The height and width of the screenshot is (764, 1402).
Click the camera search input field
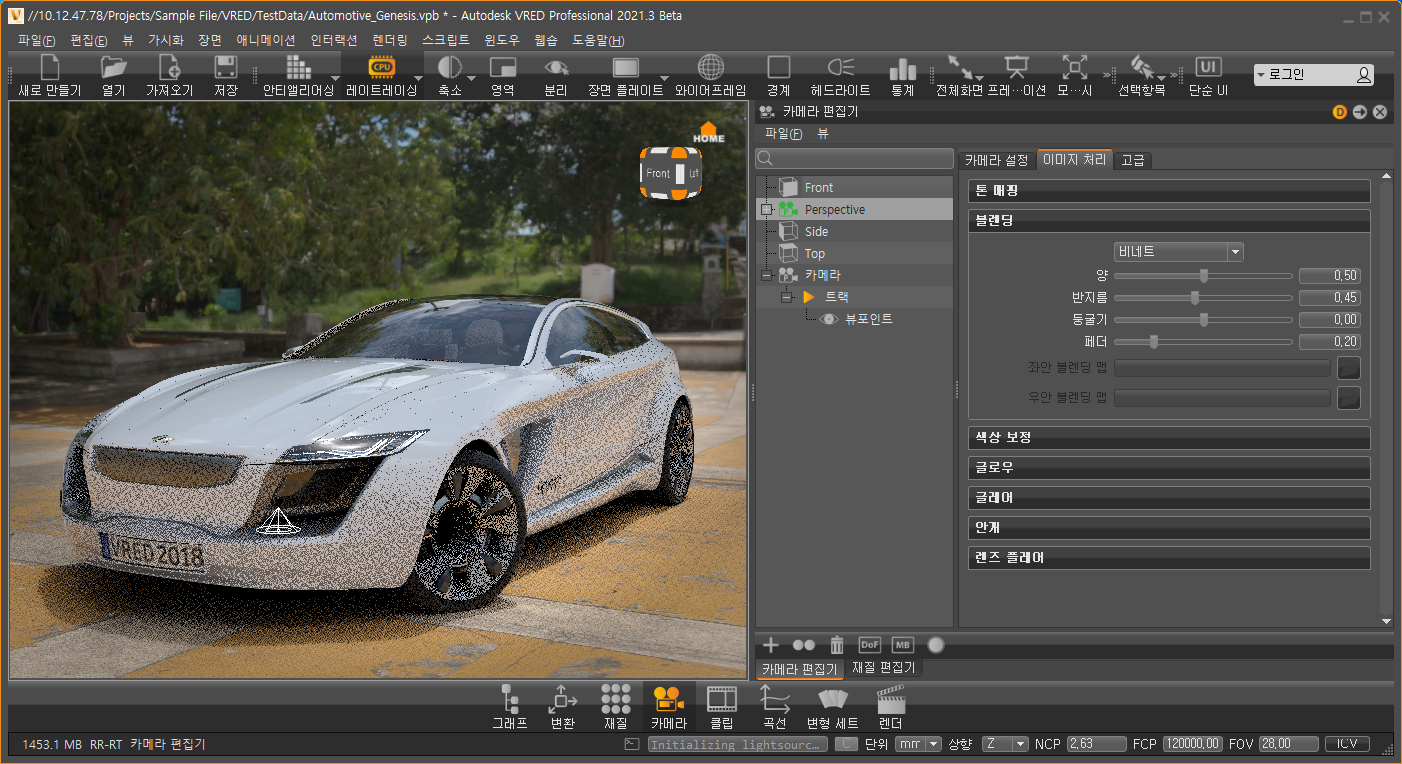click(855, 159)
